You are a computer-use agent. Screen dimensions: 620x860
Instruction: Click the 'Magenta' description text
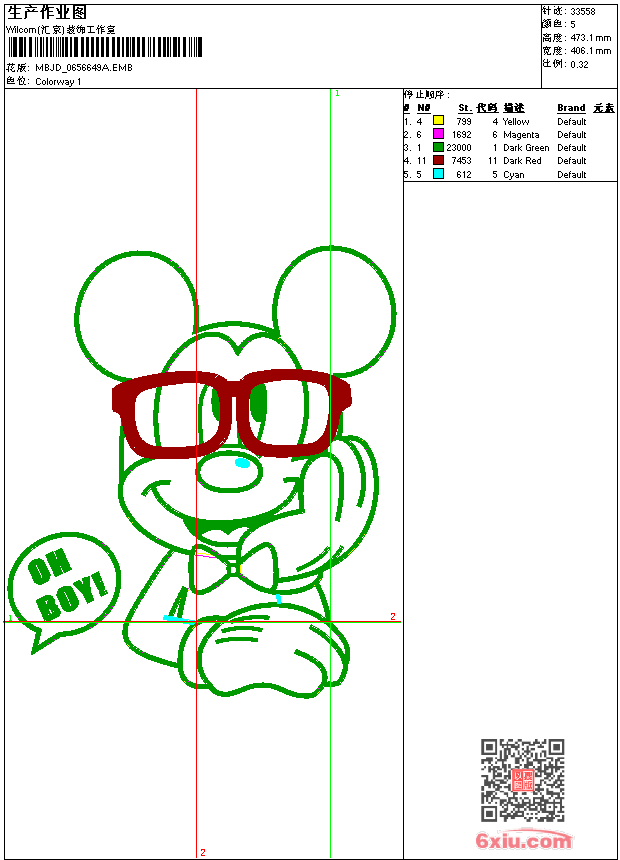(521, 135)
